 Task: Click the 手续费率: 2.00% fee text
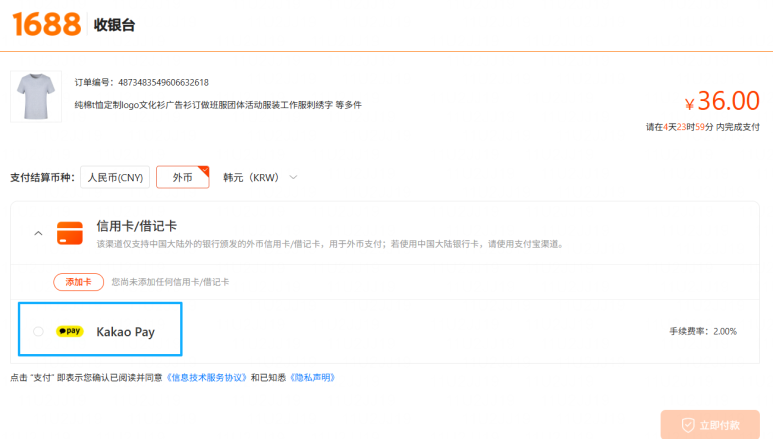[703, 331]
